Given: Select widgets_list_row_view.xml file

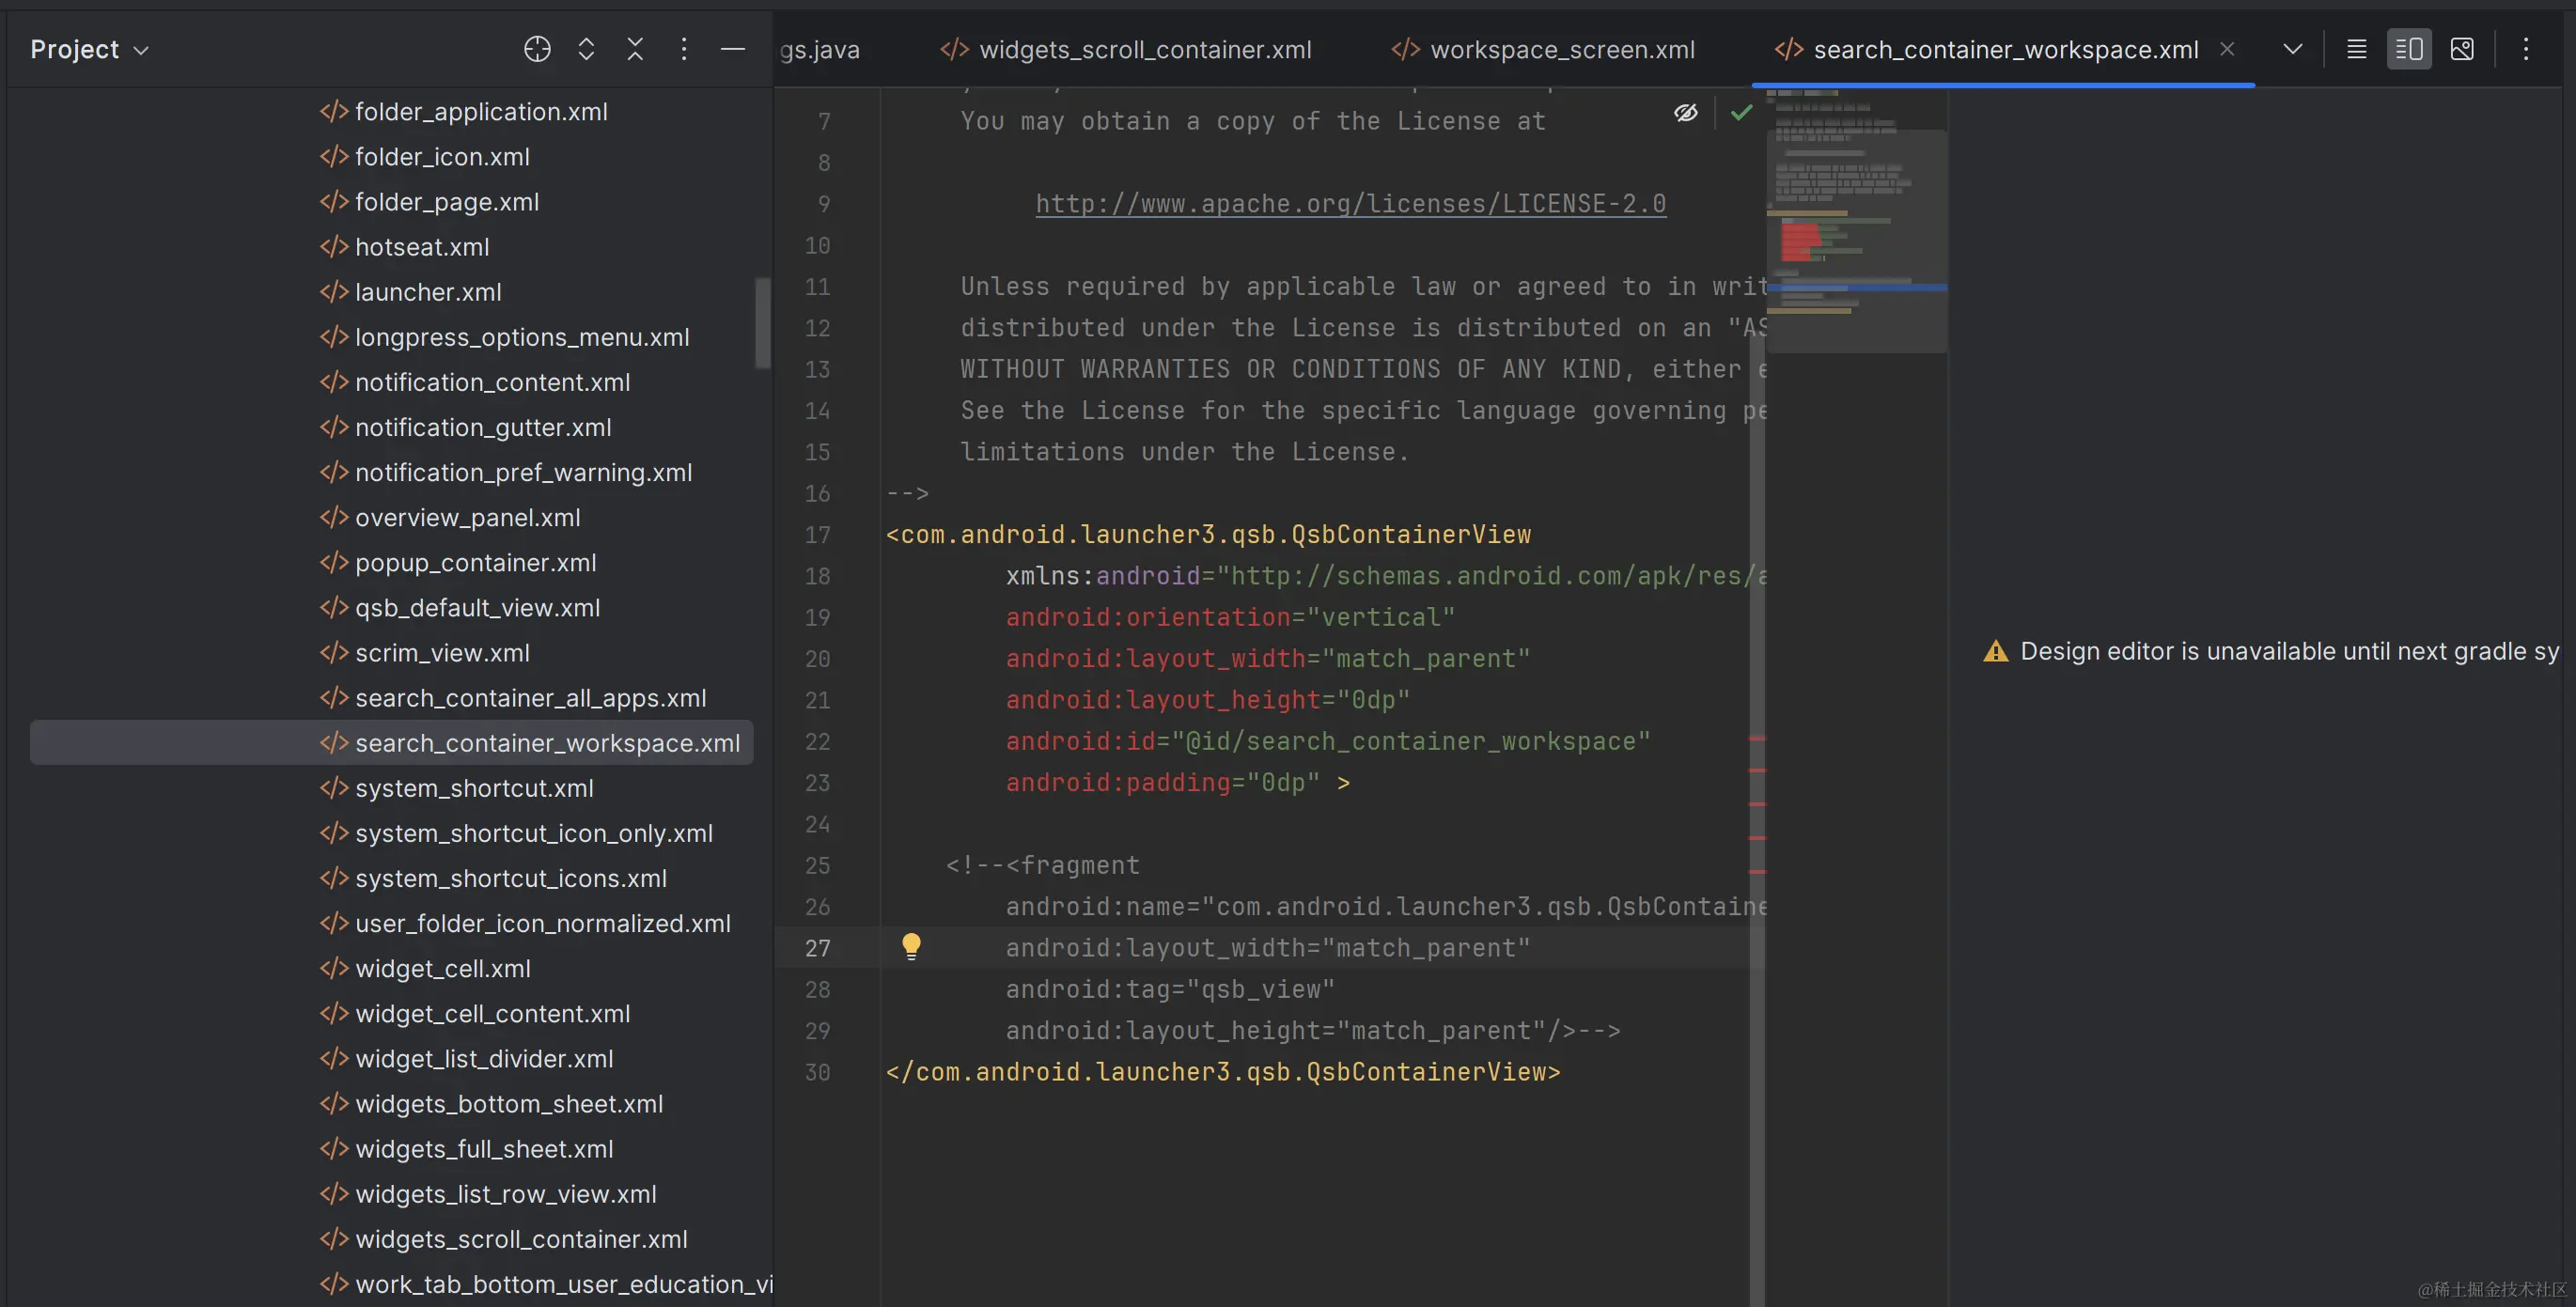Looking at the screenshot, I should tap(488, 1193).
